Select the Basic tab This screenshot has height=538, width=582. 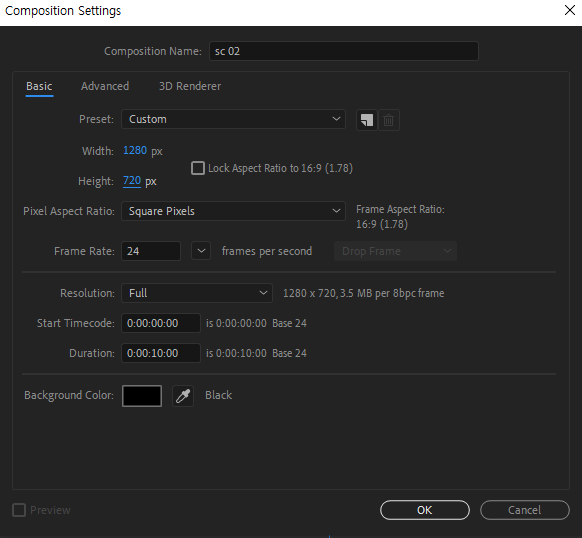tap(39, 87)
